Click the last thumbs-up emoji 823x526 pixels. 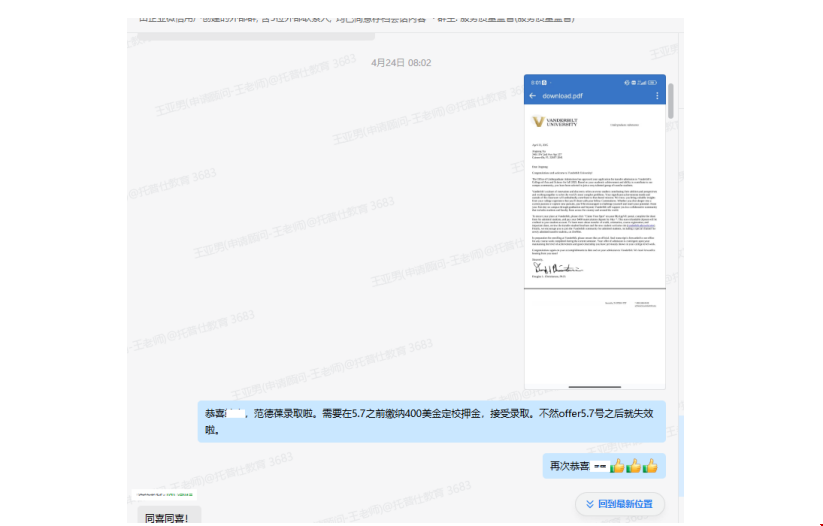(650, 466)
